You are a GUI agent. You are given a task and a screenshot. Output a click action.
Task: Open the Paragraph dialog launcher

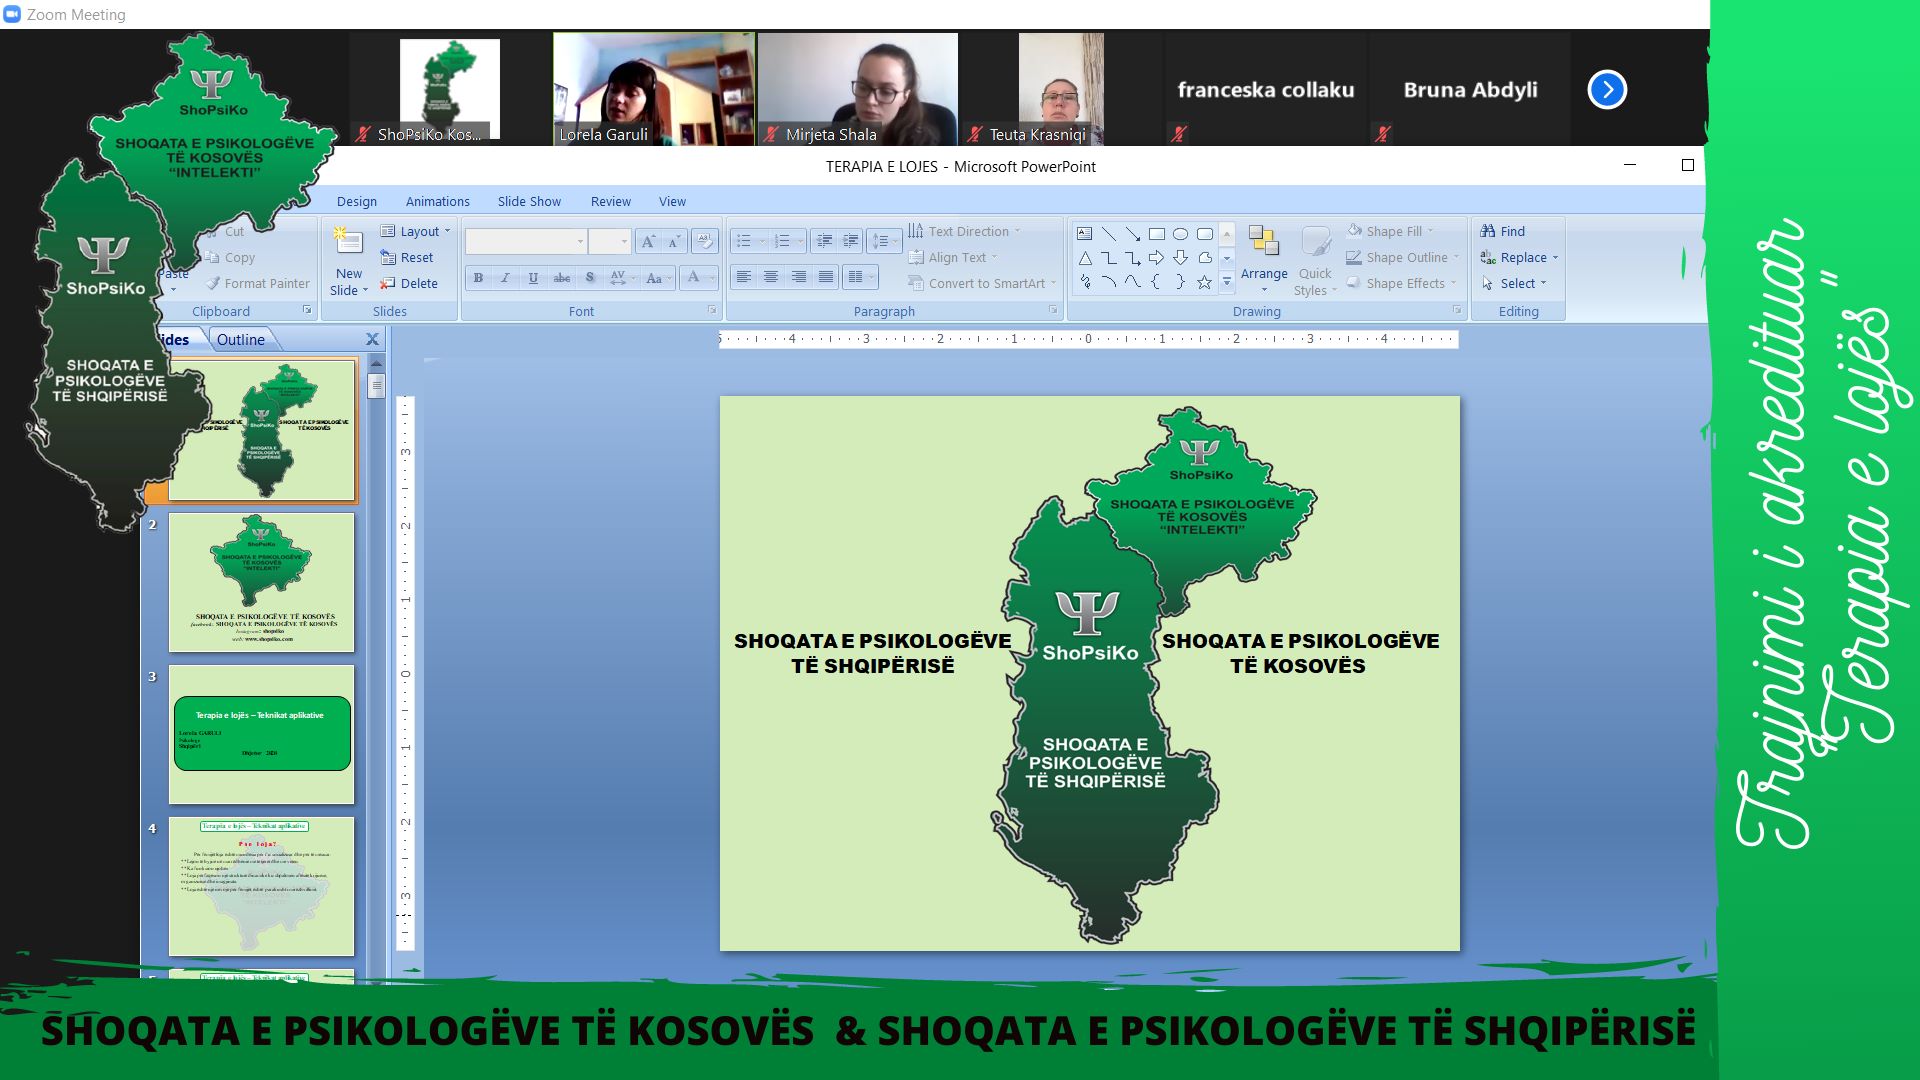(1053, 310)
